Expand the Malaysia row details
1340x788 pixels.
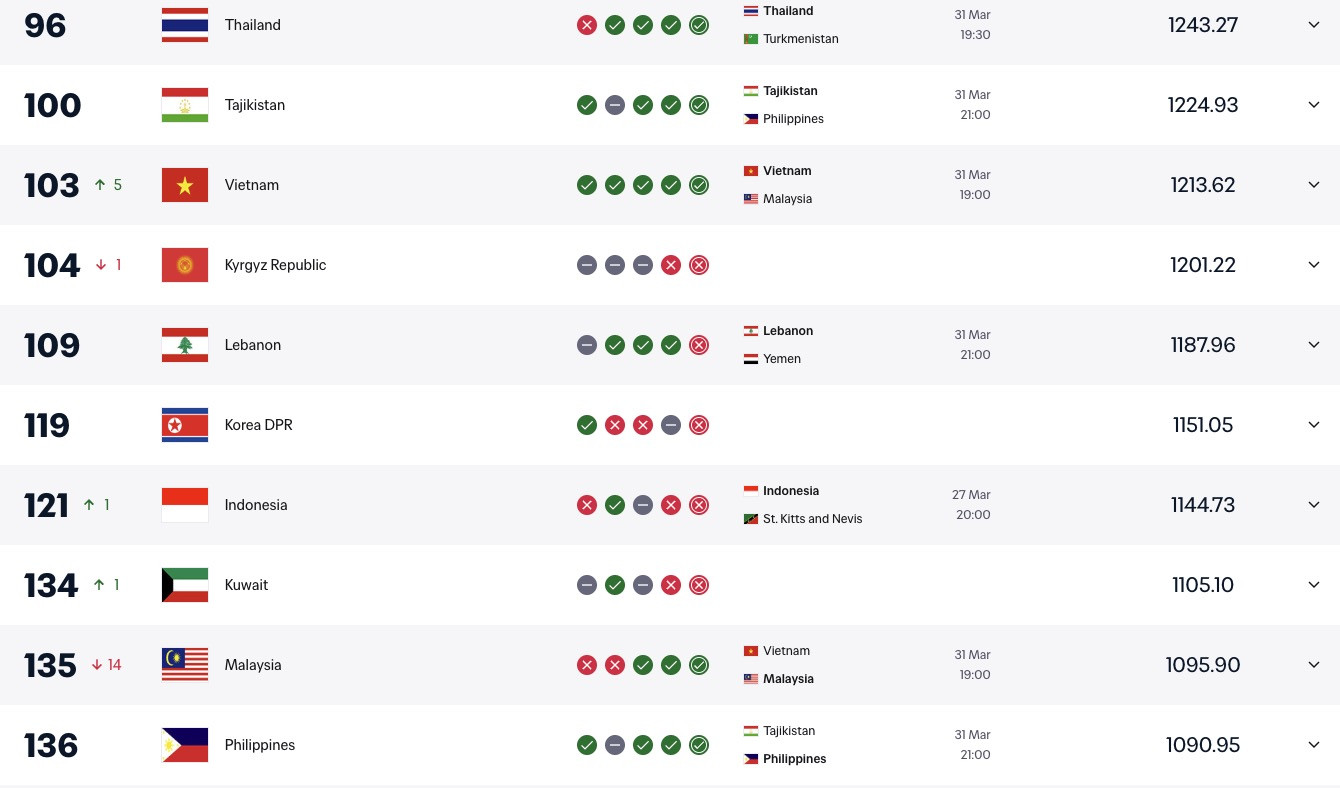pos(1314,665)
